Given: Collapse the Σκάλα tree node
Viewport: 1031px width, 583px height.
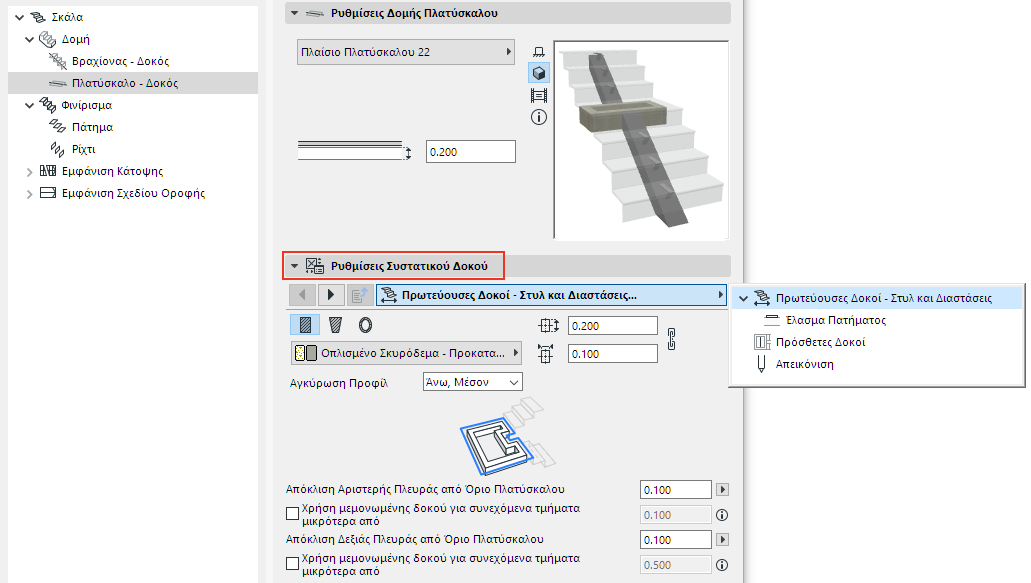Looking at the screenshot, I should (x=20, y=18).
